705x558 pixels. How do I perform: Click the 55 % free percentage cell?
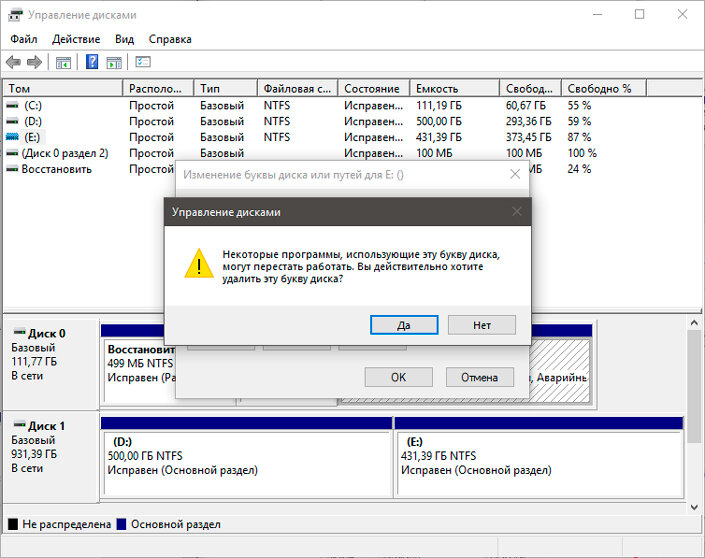(579, 106)
